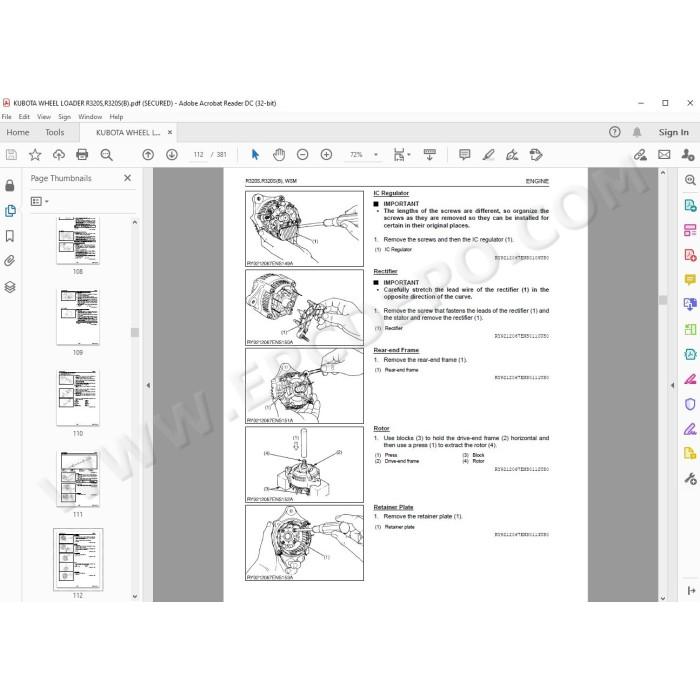Select page 110 thumbnail
Screen dimensions: 700x700
[78, 398]
